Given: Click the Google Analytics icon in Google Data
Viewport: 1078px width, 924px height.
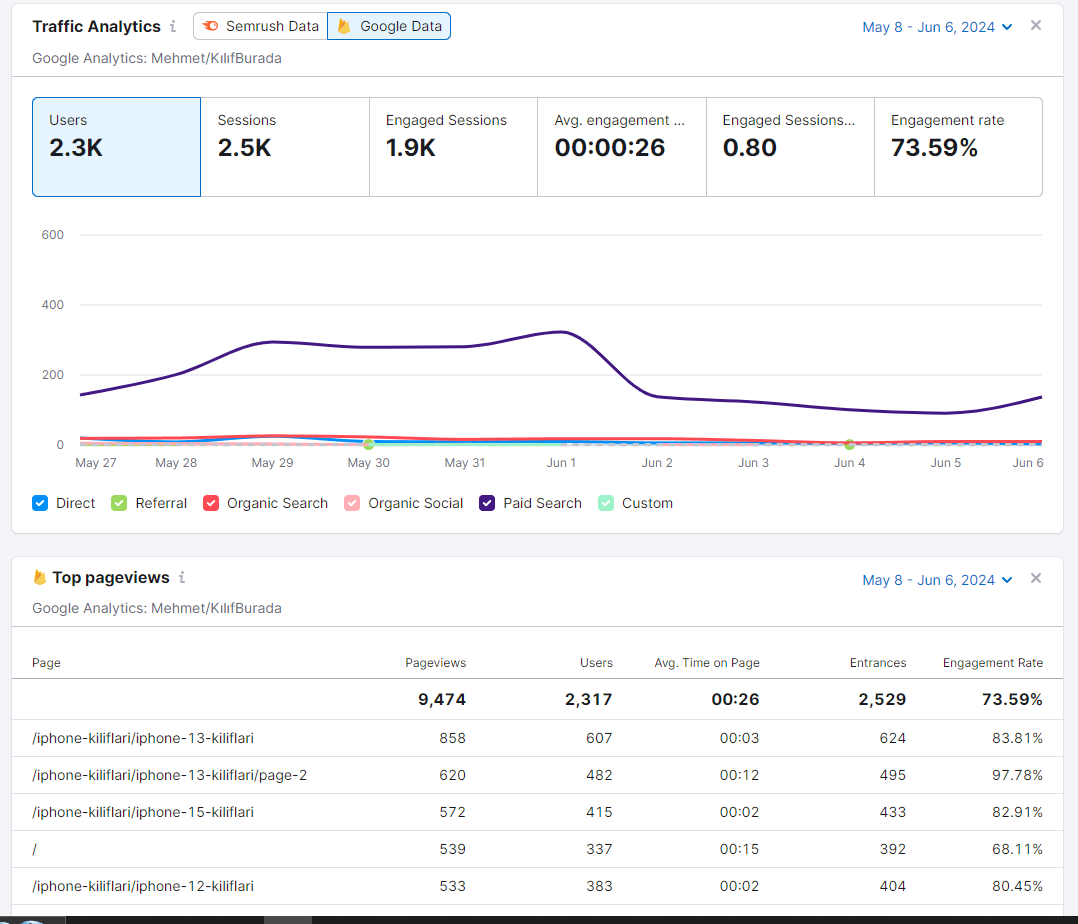Looking at the screenshot, I should click(x=344, y=26).
